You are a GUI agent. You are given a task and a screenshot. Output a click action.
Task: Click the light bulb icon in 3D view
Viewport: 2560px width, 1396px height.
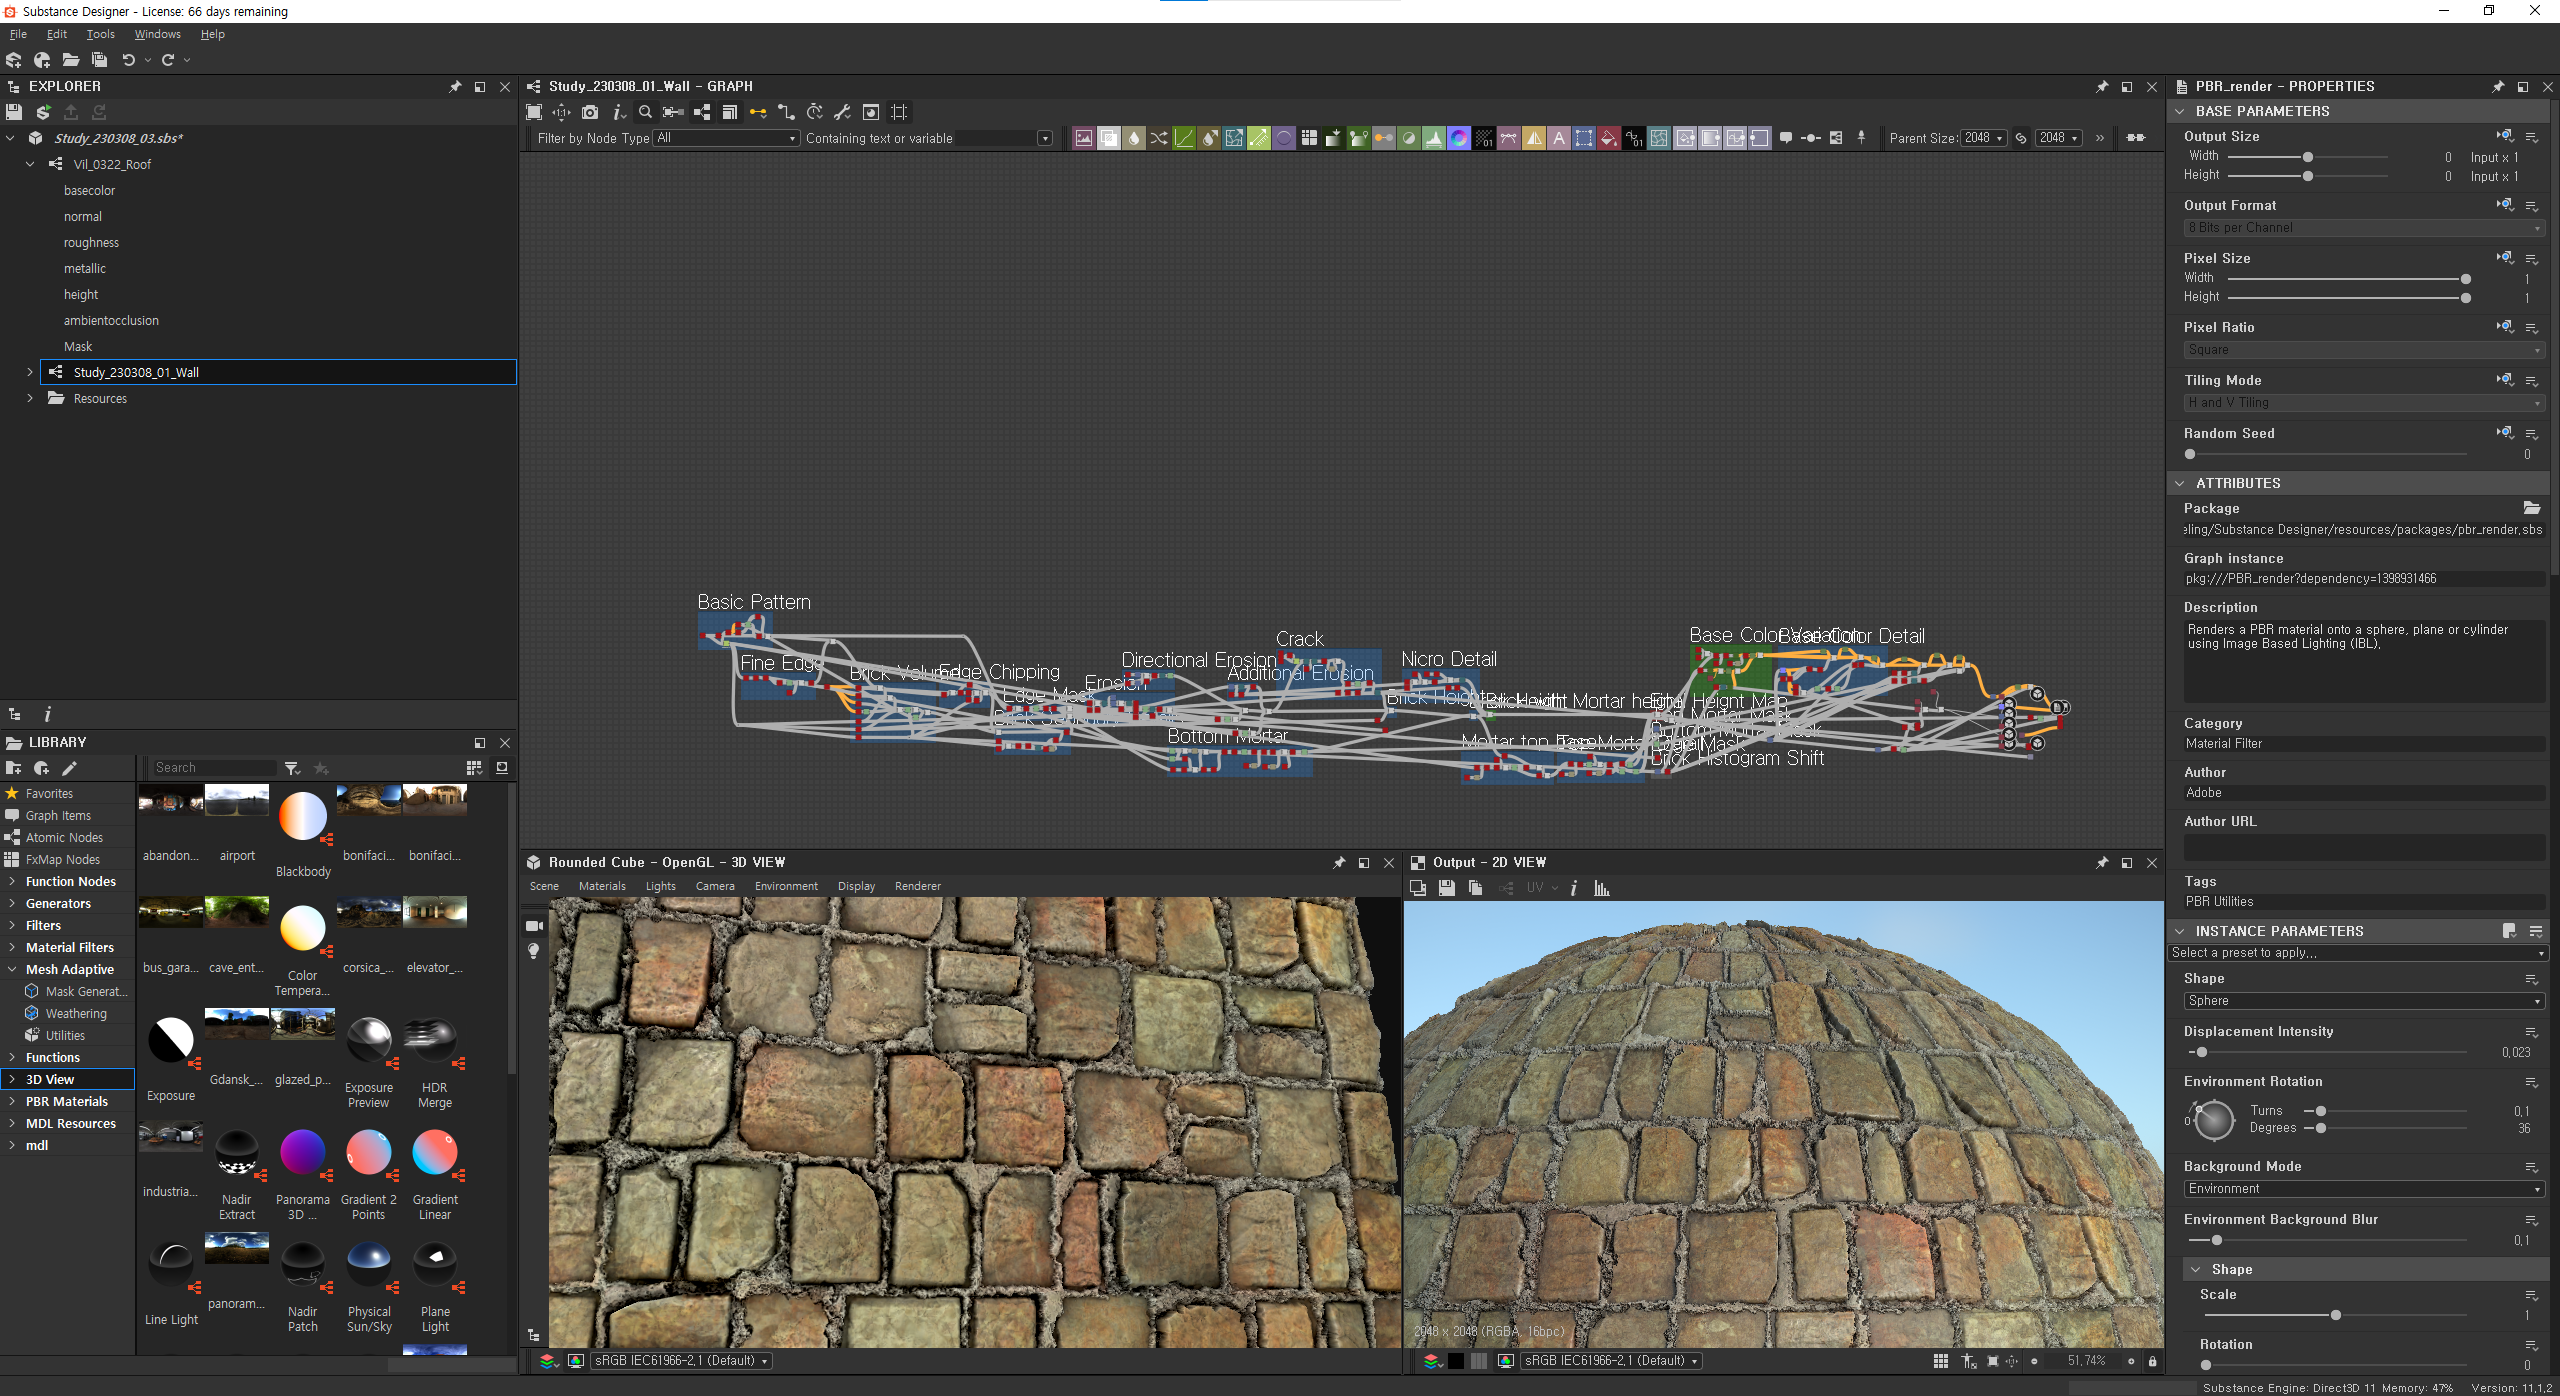(x=534, y=951)
